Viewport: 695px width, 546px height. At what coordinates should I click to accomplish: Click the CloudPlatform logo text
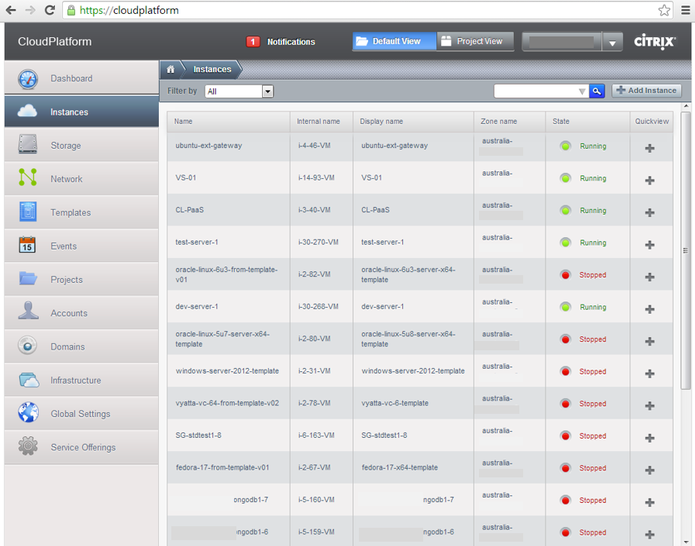point(55,42)
